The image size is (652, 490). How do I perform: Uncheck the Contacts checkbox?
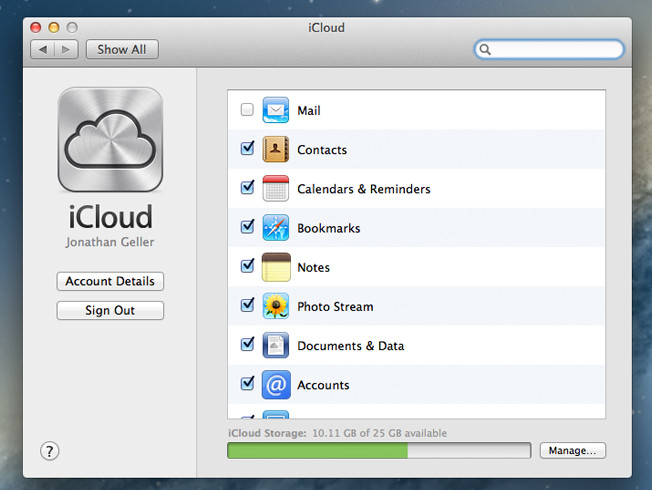point(247,148)
